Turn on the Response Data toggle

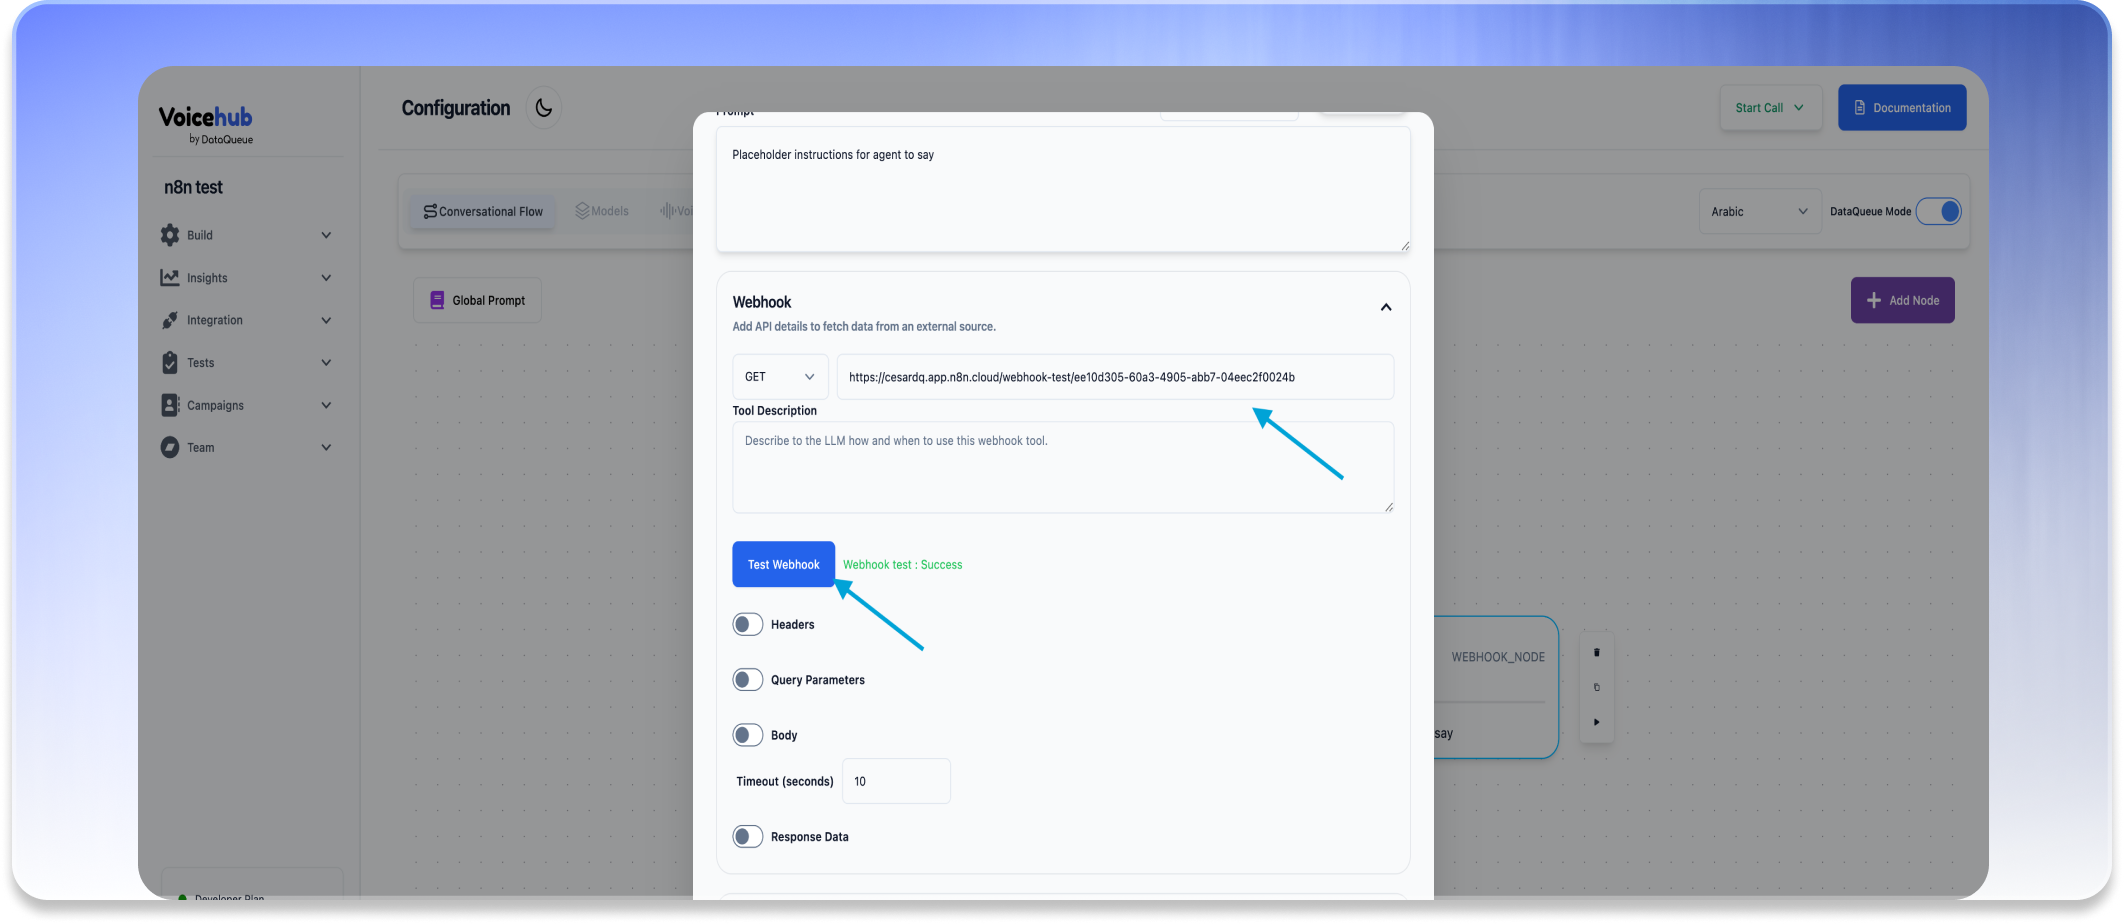[748, 837]
